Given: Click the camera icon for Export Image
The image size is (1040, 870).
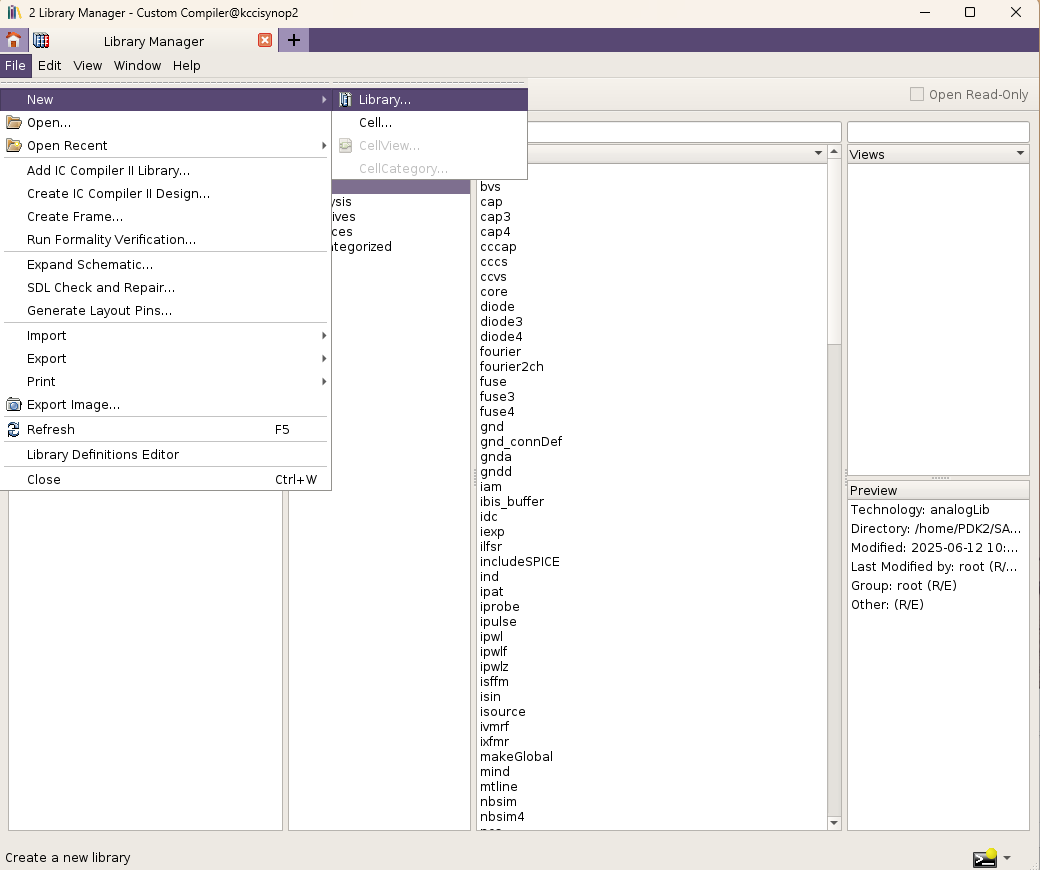Looking at the screenshot, I should pos(13,404).
